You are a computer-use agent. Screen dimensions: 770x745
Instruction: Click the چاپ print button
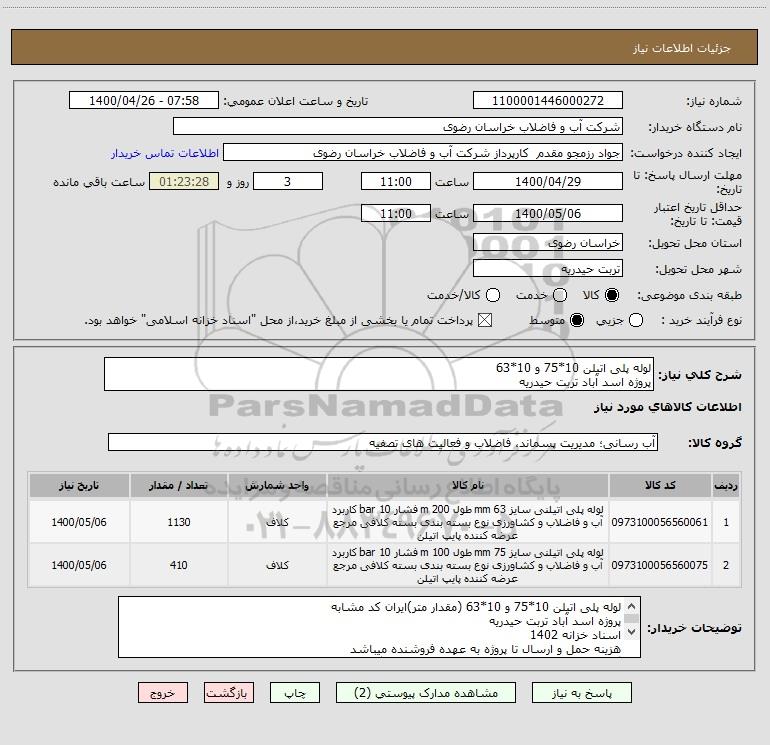295,693
